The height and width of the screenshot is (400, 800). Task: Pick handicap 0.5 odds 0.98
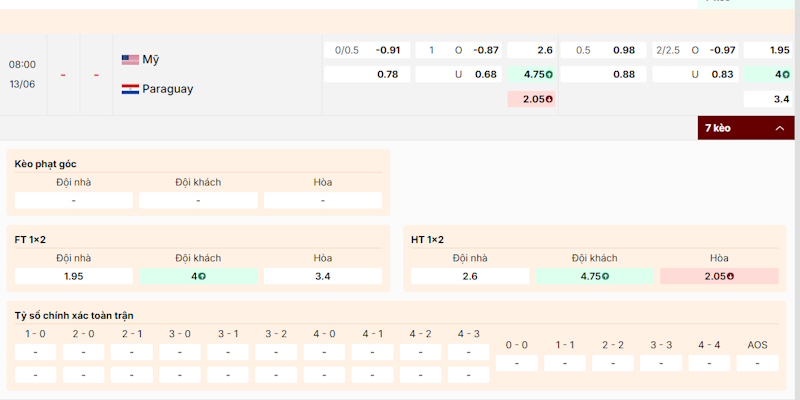pos(603,50)
